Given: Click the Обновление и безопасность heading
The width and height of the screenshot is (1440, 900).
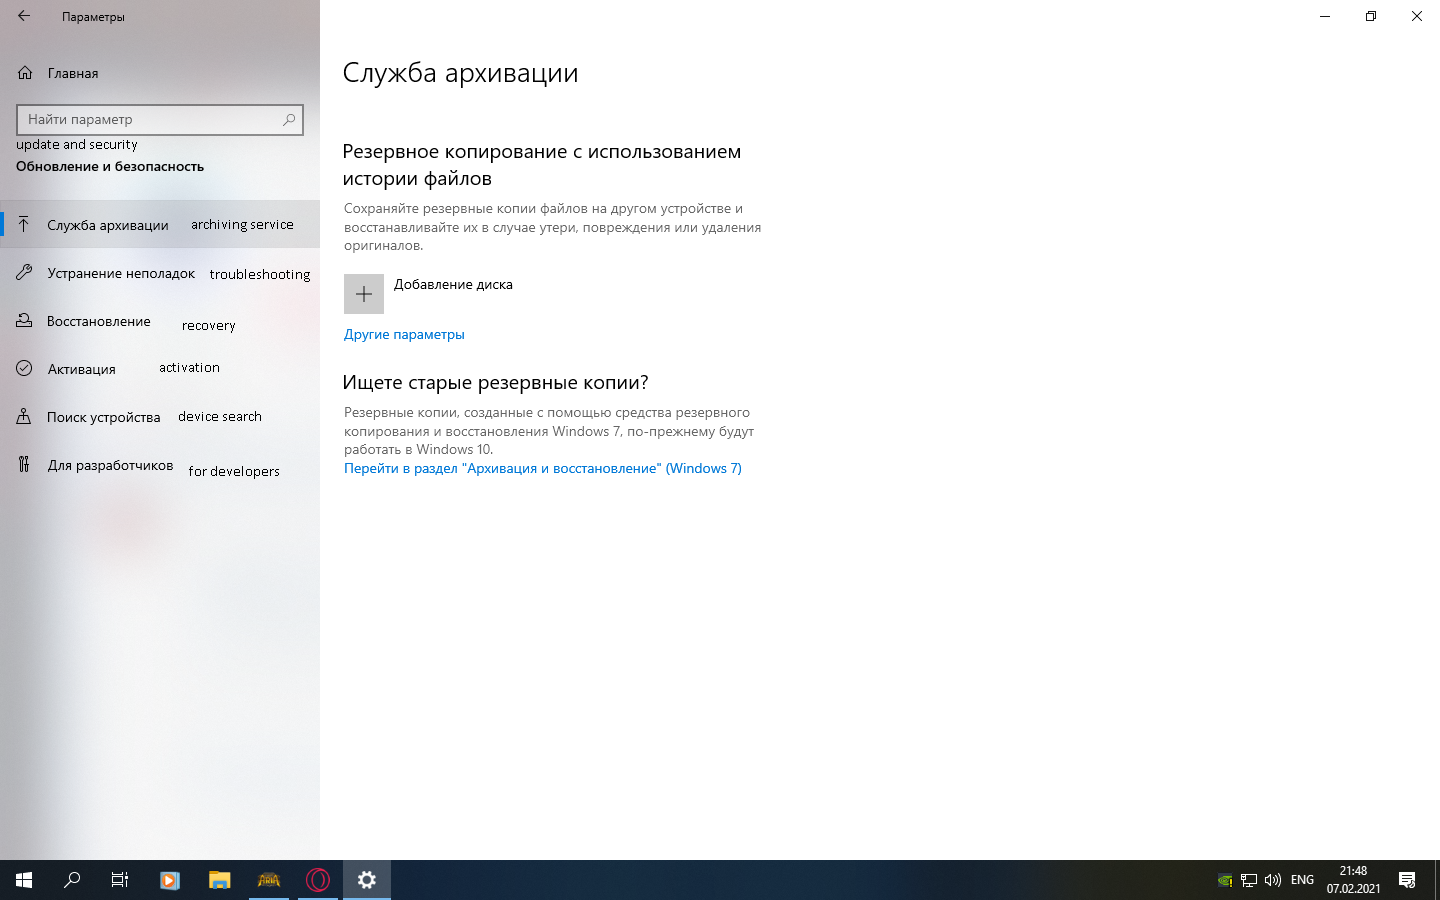Looking at the screenshot, I should pos(110,166).
